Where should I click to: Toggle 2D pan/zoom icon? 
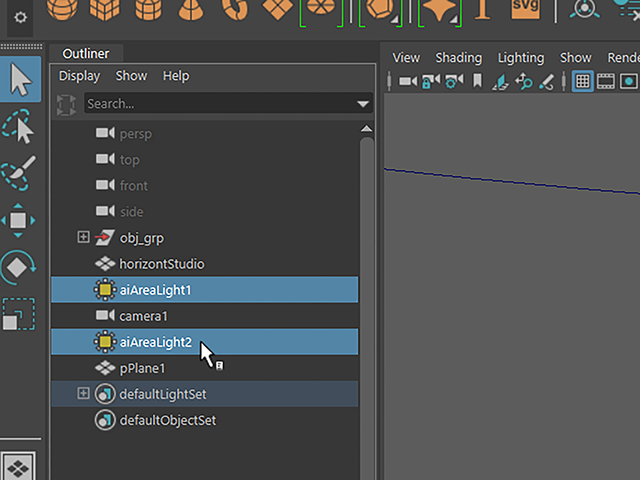click(523, 81)
